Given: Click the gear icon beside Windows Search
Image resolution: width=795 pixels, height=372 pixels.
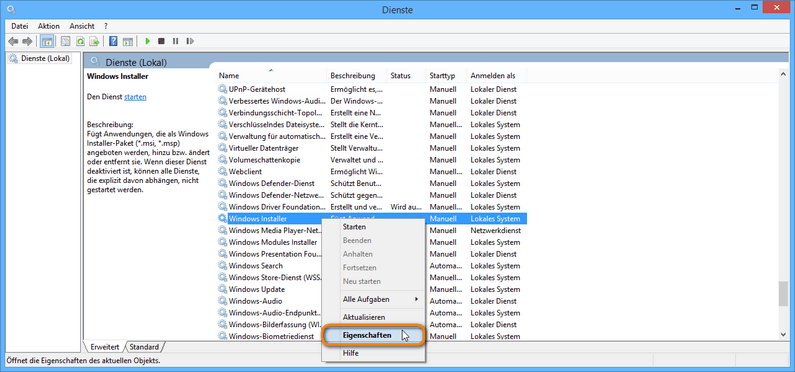Looking at the screenshot, I should point(223,266).
